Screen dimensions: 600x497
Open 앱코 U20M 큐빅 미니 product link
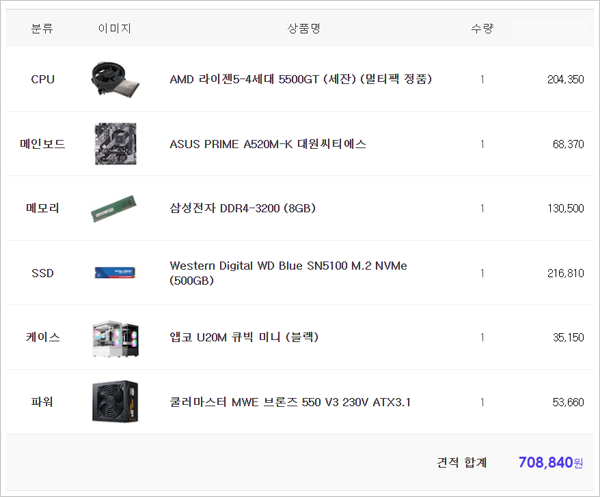(244, 338)
